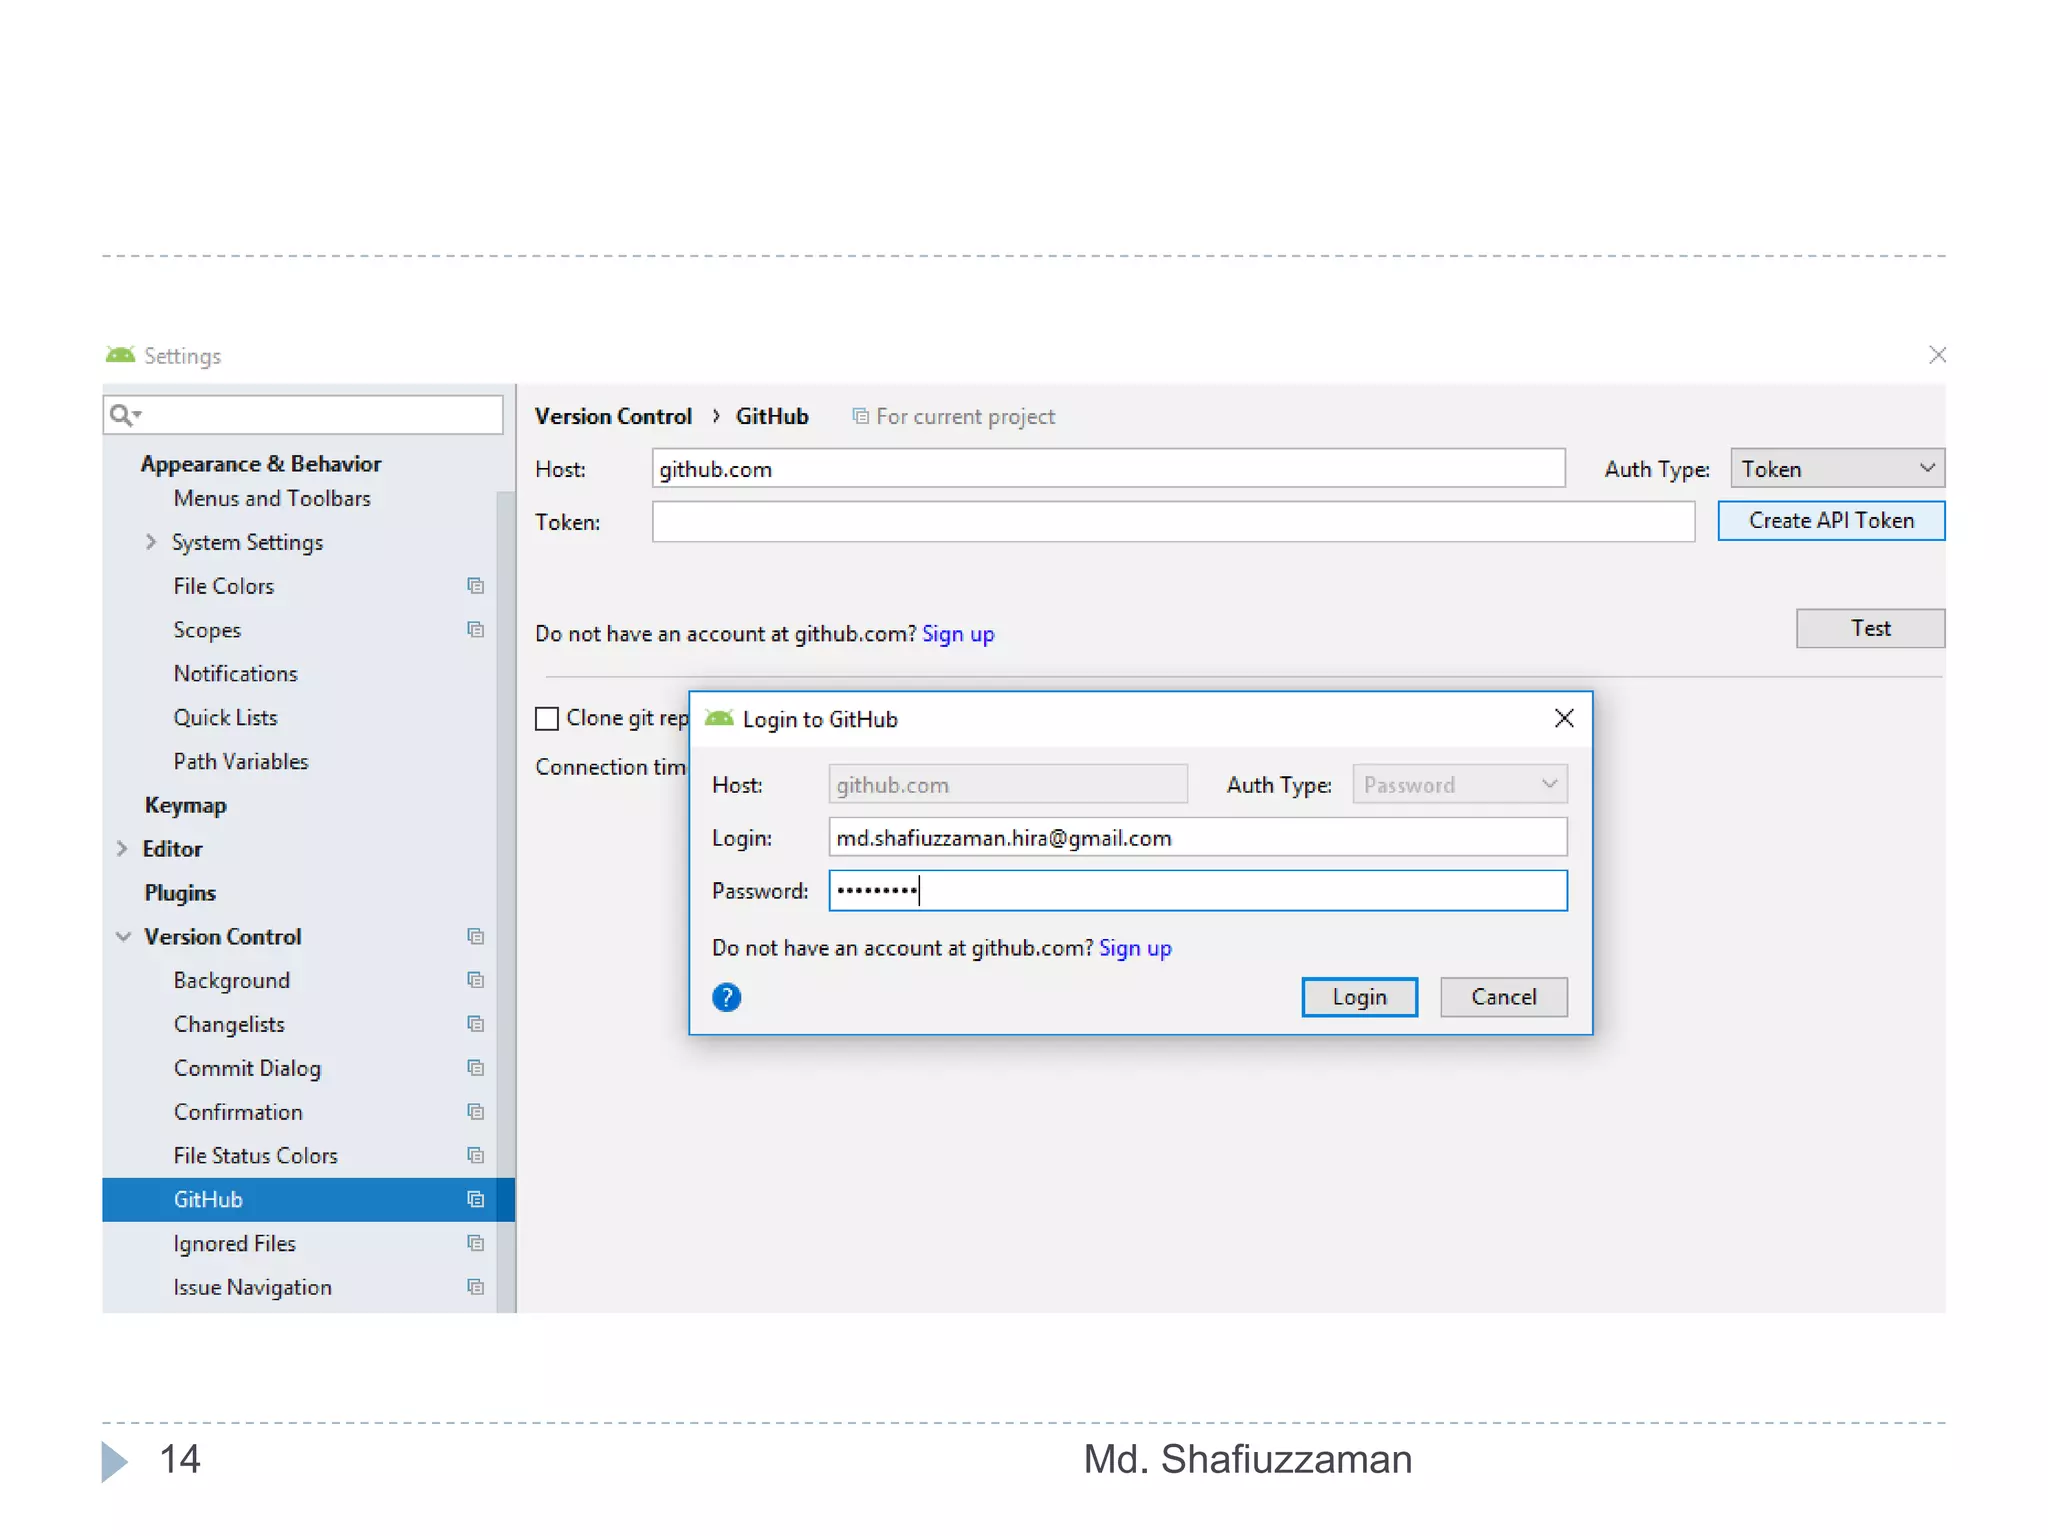Click project-level icon beside Issue Navigation
The image size is (2048, 1536).
[476, 1287]
